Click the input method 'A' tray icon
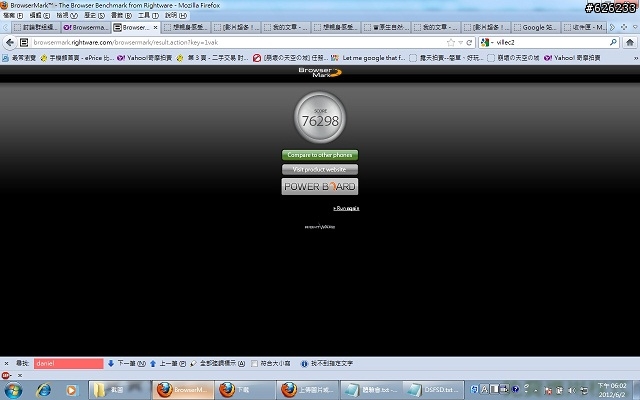 click(484, 389)
